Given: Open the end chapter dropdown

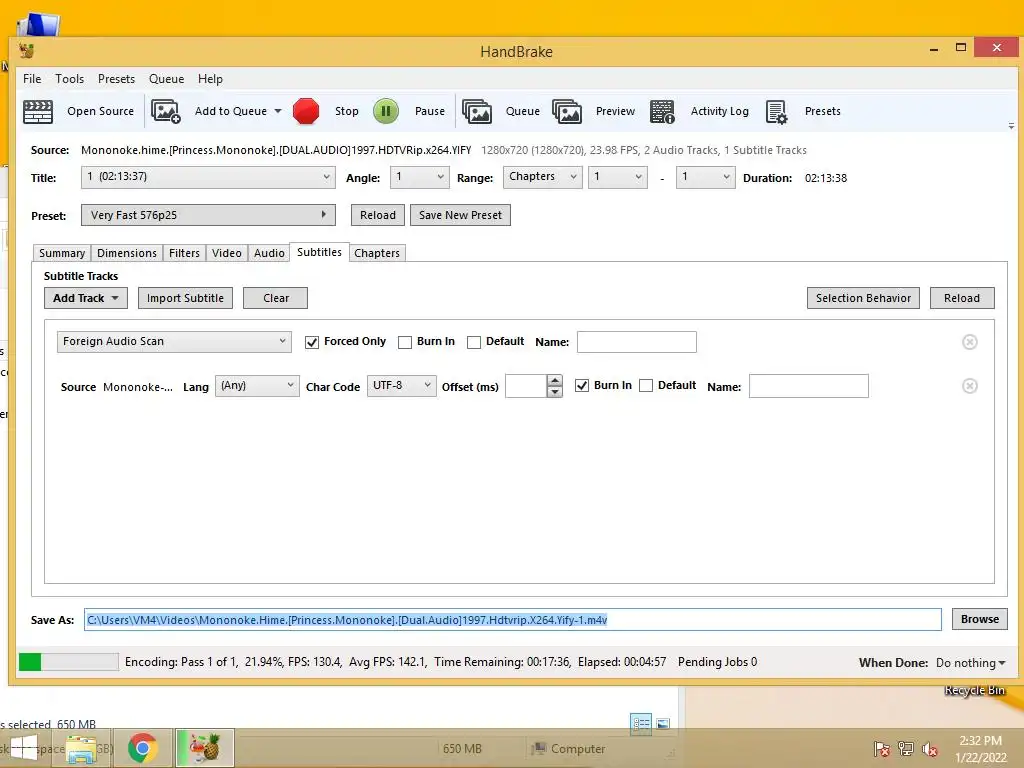Looking at the screenshot, I should (x=705, y=177).
